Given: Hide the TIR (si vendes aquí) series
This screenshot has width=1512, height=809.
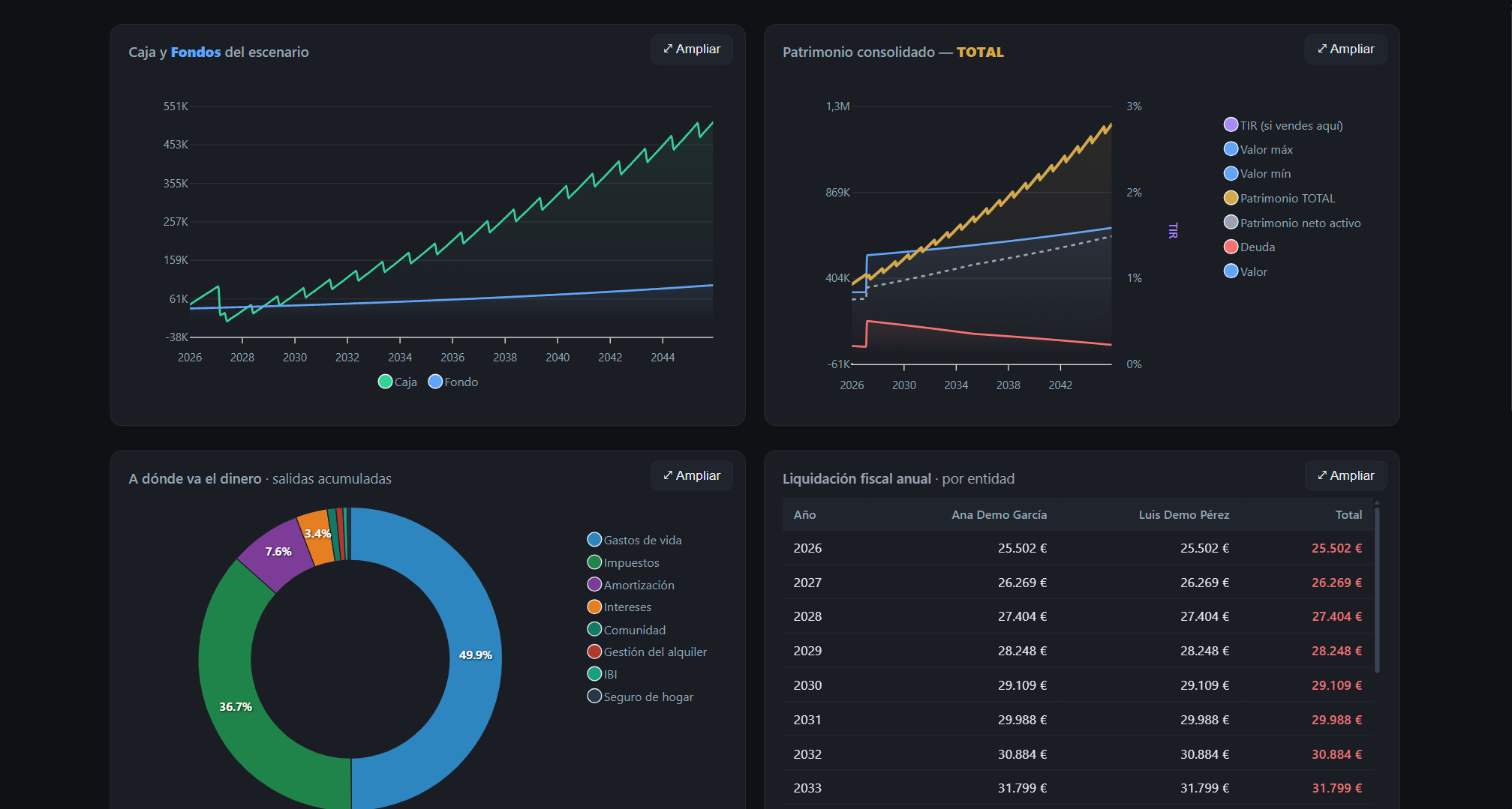Looking at the screenshot, I should [1231, 126].
